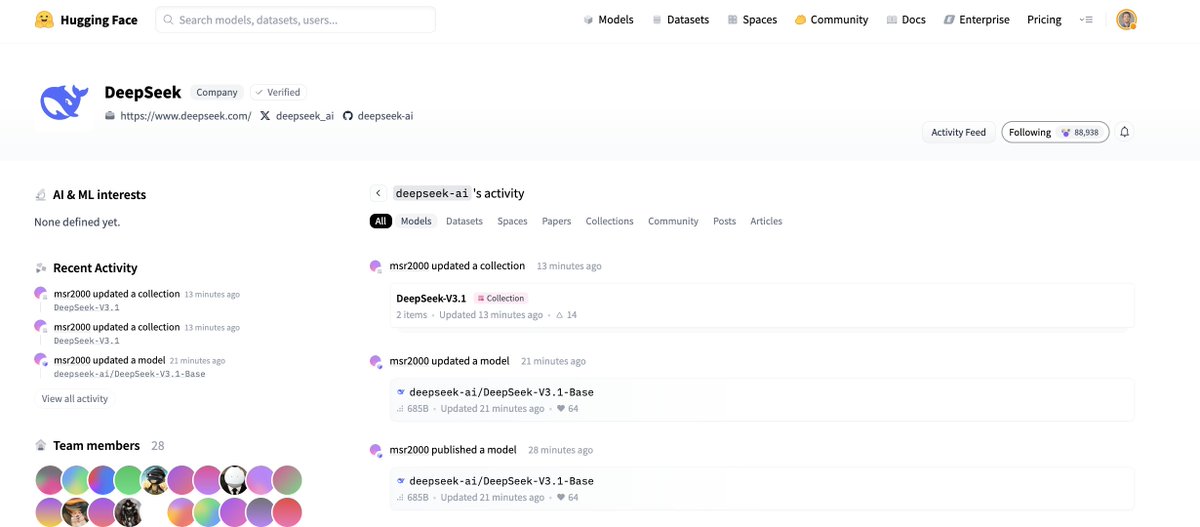Upvote the DeepSeek-V3.1 collection

pos(566,315)
